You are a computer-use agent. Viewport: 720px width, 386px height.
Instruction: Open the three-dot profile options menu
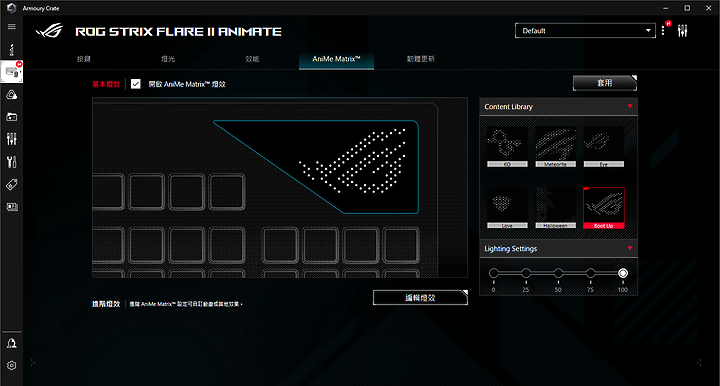tap(663, 31)
